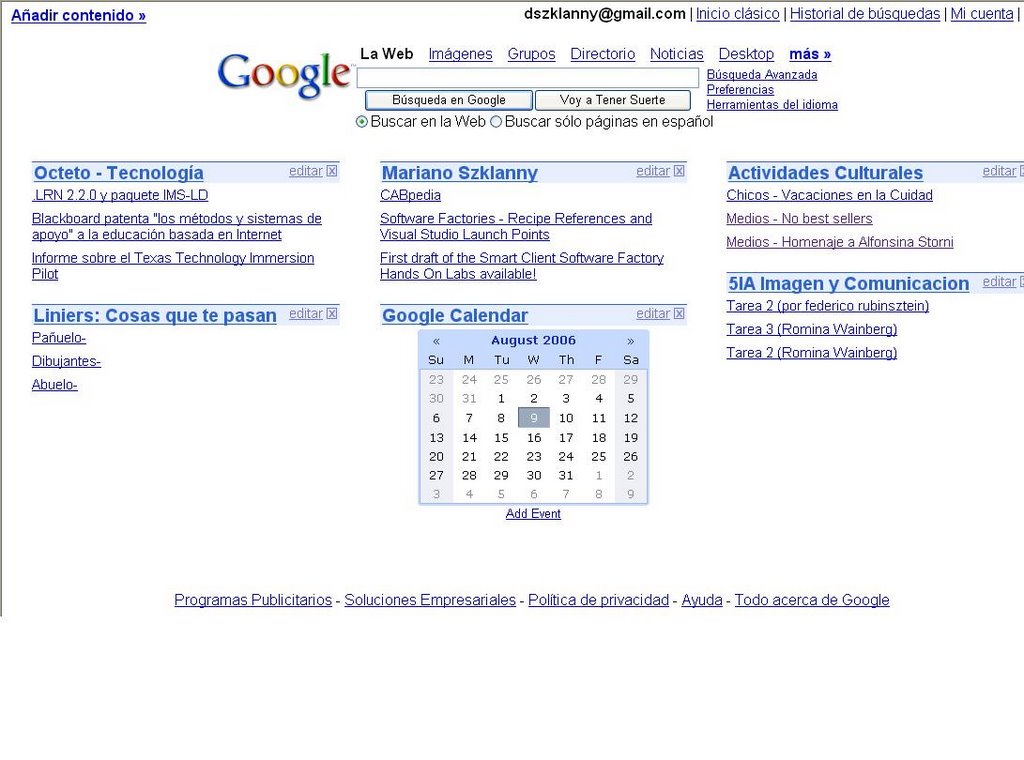
Task: Open Blackboard patenta article link
Action: click(x=176, y=227)
